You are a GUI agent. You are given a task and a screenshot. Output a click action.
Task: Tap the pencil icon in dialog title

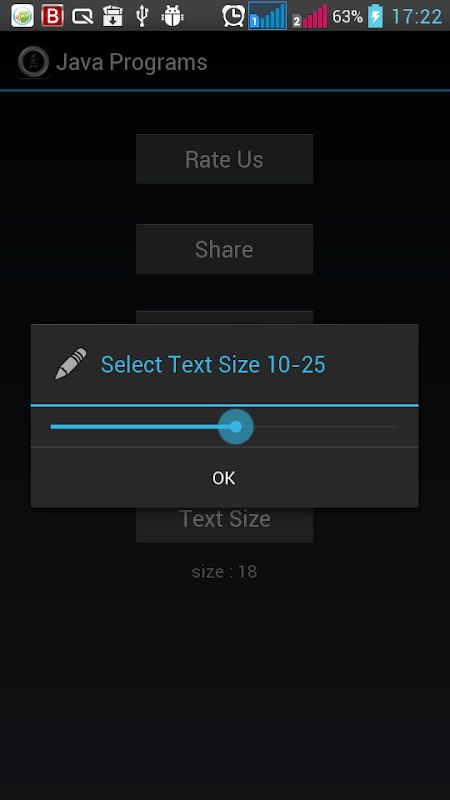tap(70, 364)
